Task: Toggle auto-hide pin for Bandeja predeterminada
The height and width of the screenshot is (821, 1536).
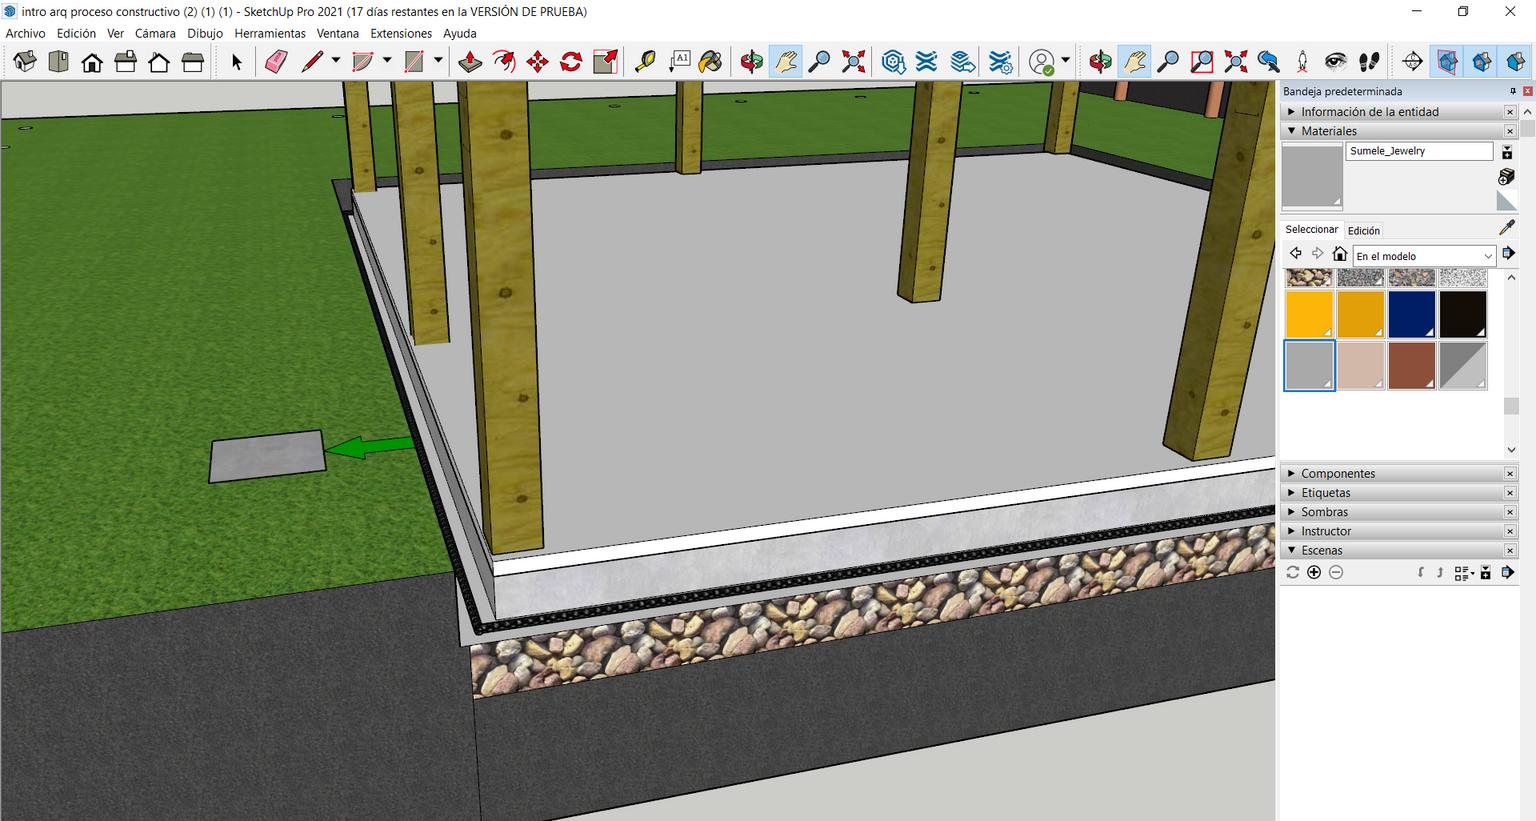Action: (x=1513, y=91)
